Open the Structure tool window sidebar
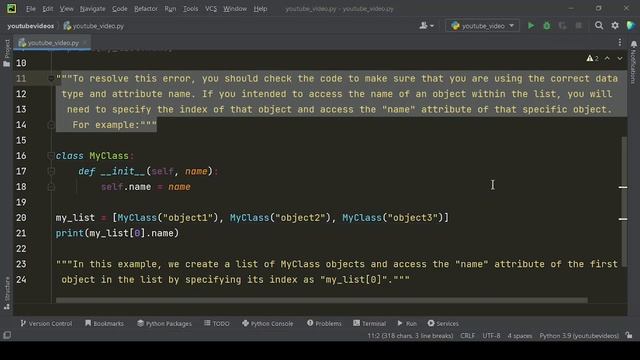 [x=7, y=293]
